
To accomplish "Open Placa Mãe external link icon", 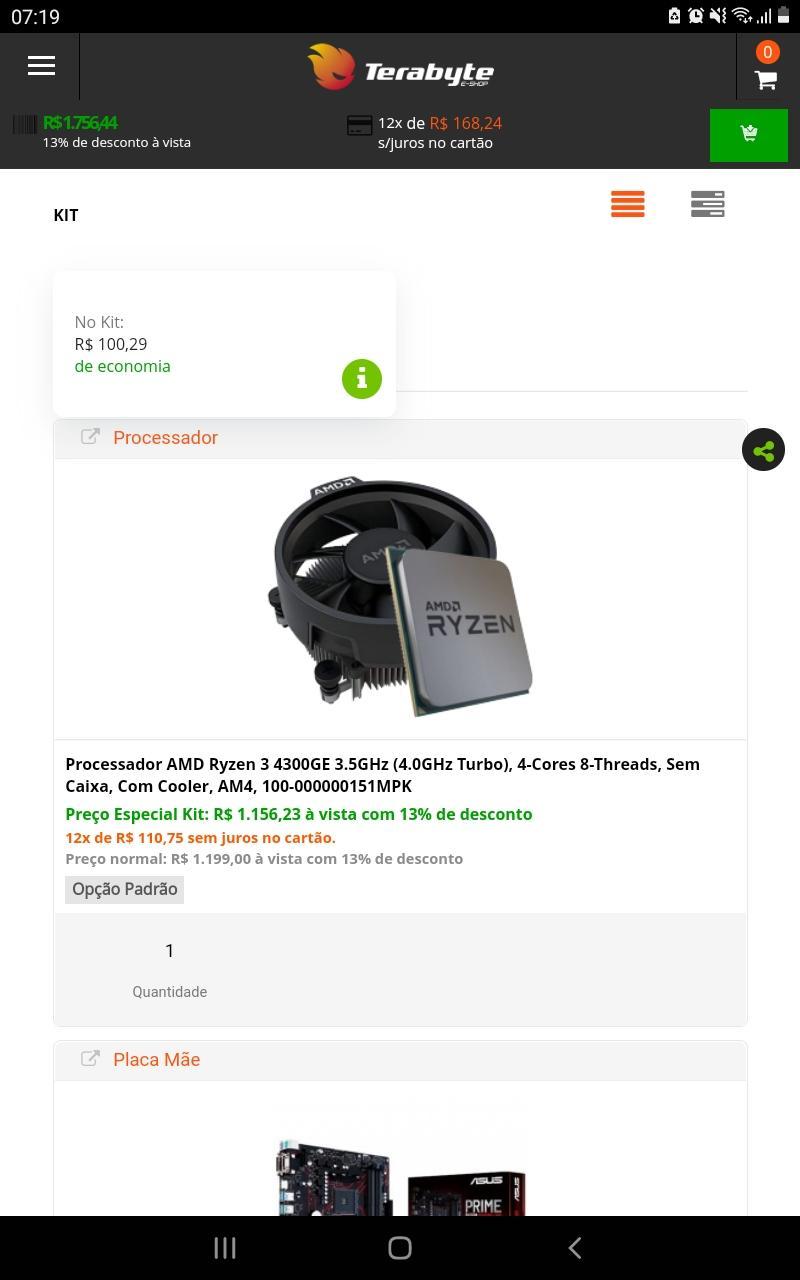I will coord(90,1059).
